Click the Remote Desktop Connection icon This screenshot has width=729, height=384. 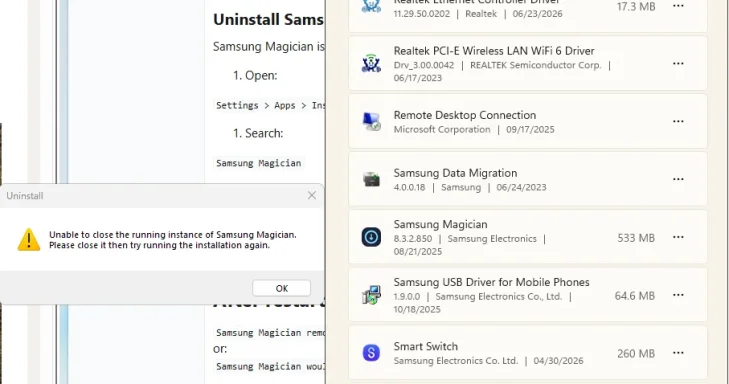pos(371,121)
